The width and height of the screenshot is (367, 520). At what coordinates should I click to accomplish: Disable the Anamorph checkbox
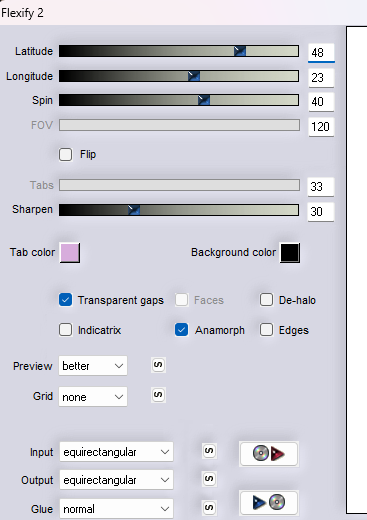[181, 330]
